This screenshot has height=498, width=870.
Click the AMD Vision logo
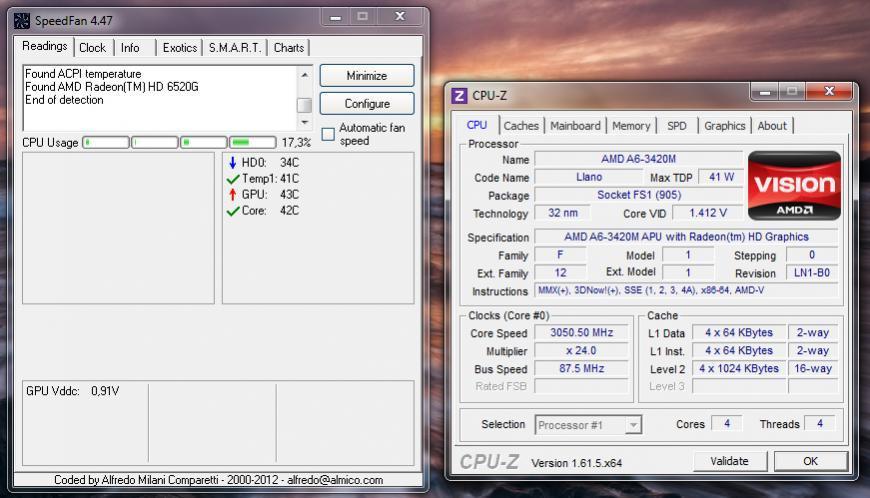pyautogui.click(x=793, y=185)
